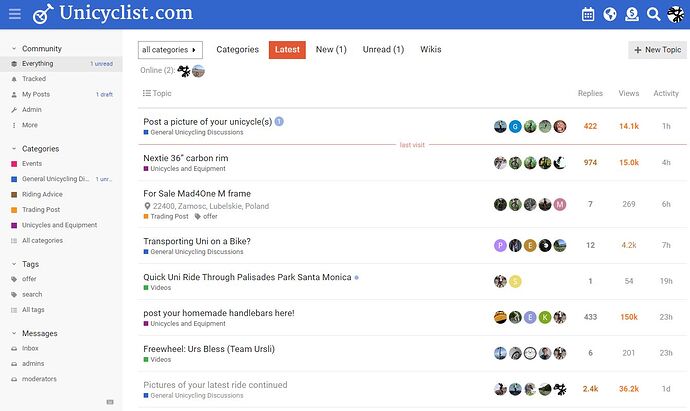Open the donation dollar icon
Screen dimensions: 690x411
632,14
